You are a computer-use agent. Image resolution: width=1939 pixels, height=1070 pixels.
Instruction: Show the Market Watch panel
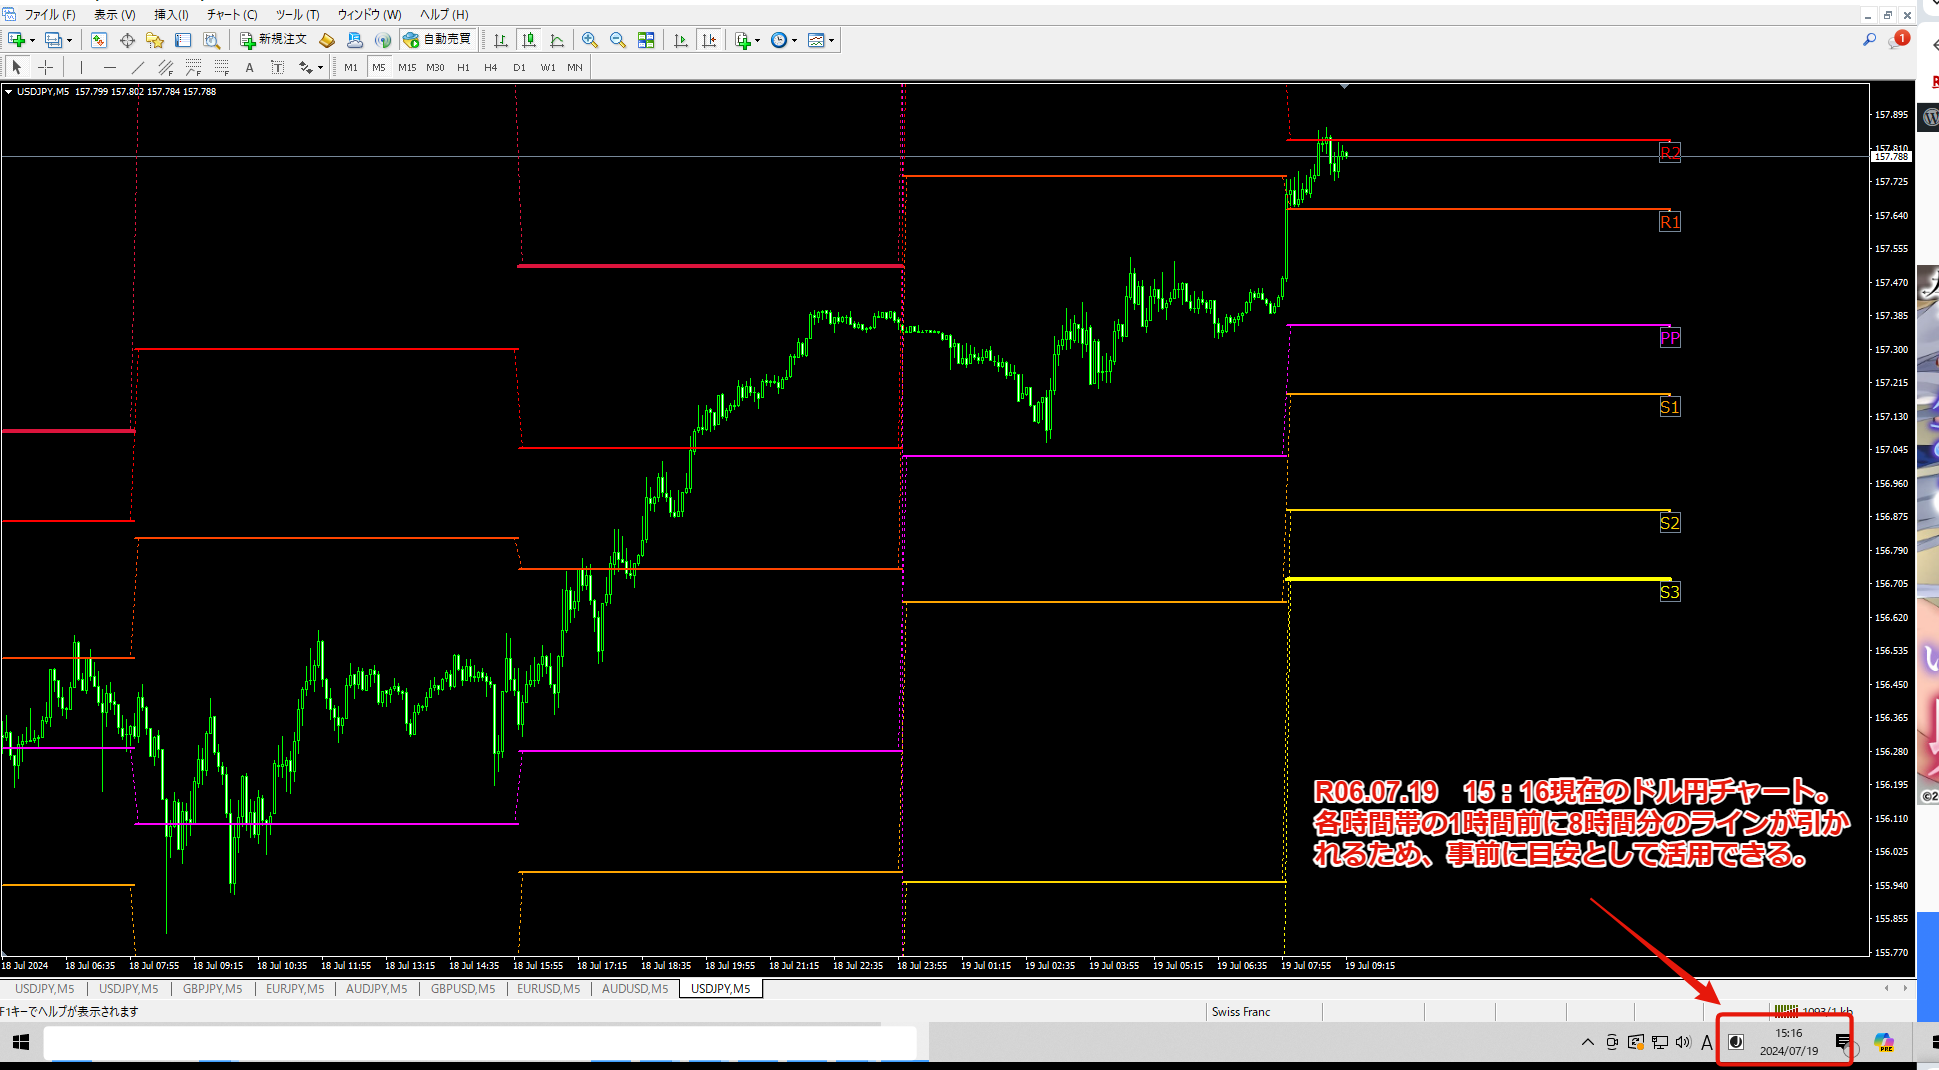[x=98, y=40]
